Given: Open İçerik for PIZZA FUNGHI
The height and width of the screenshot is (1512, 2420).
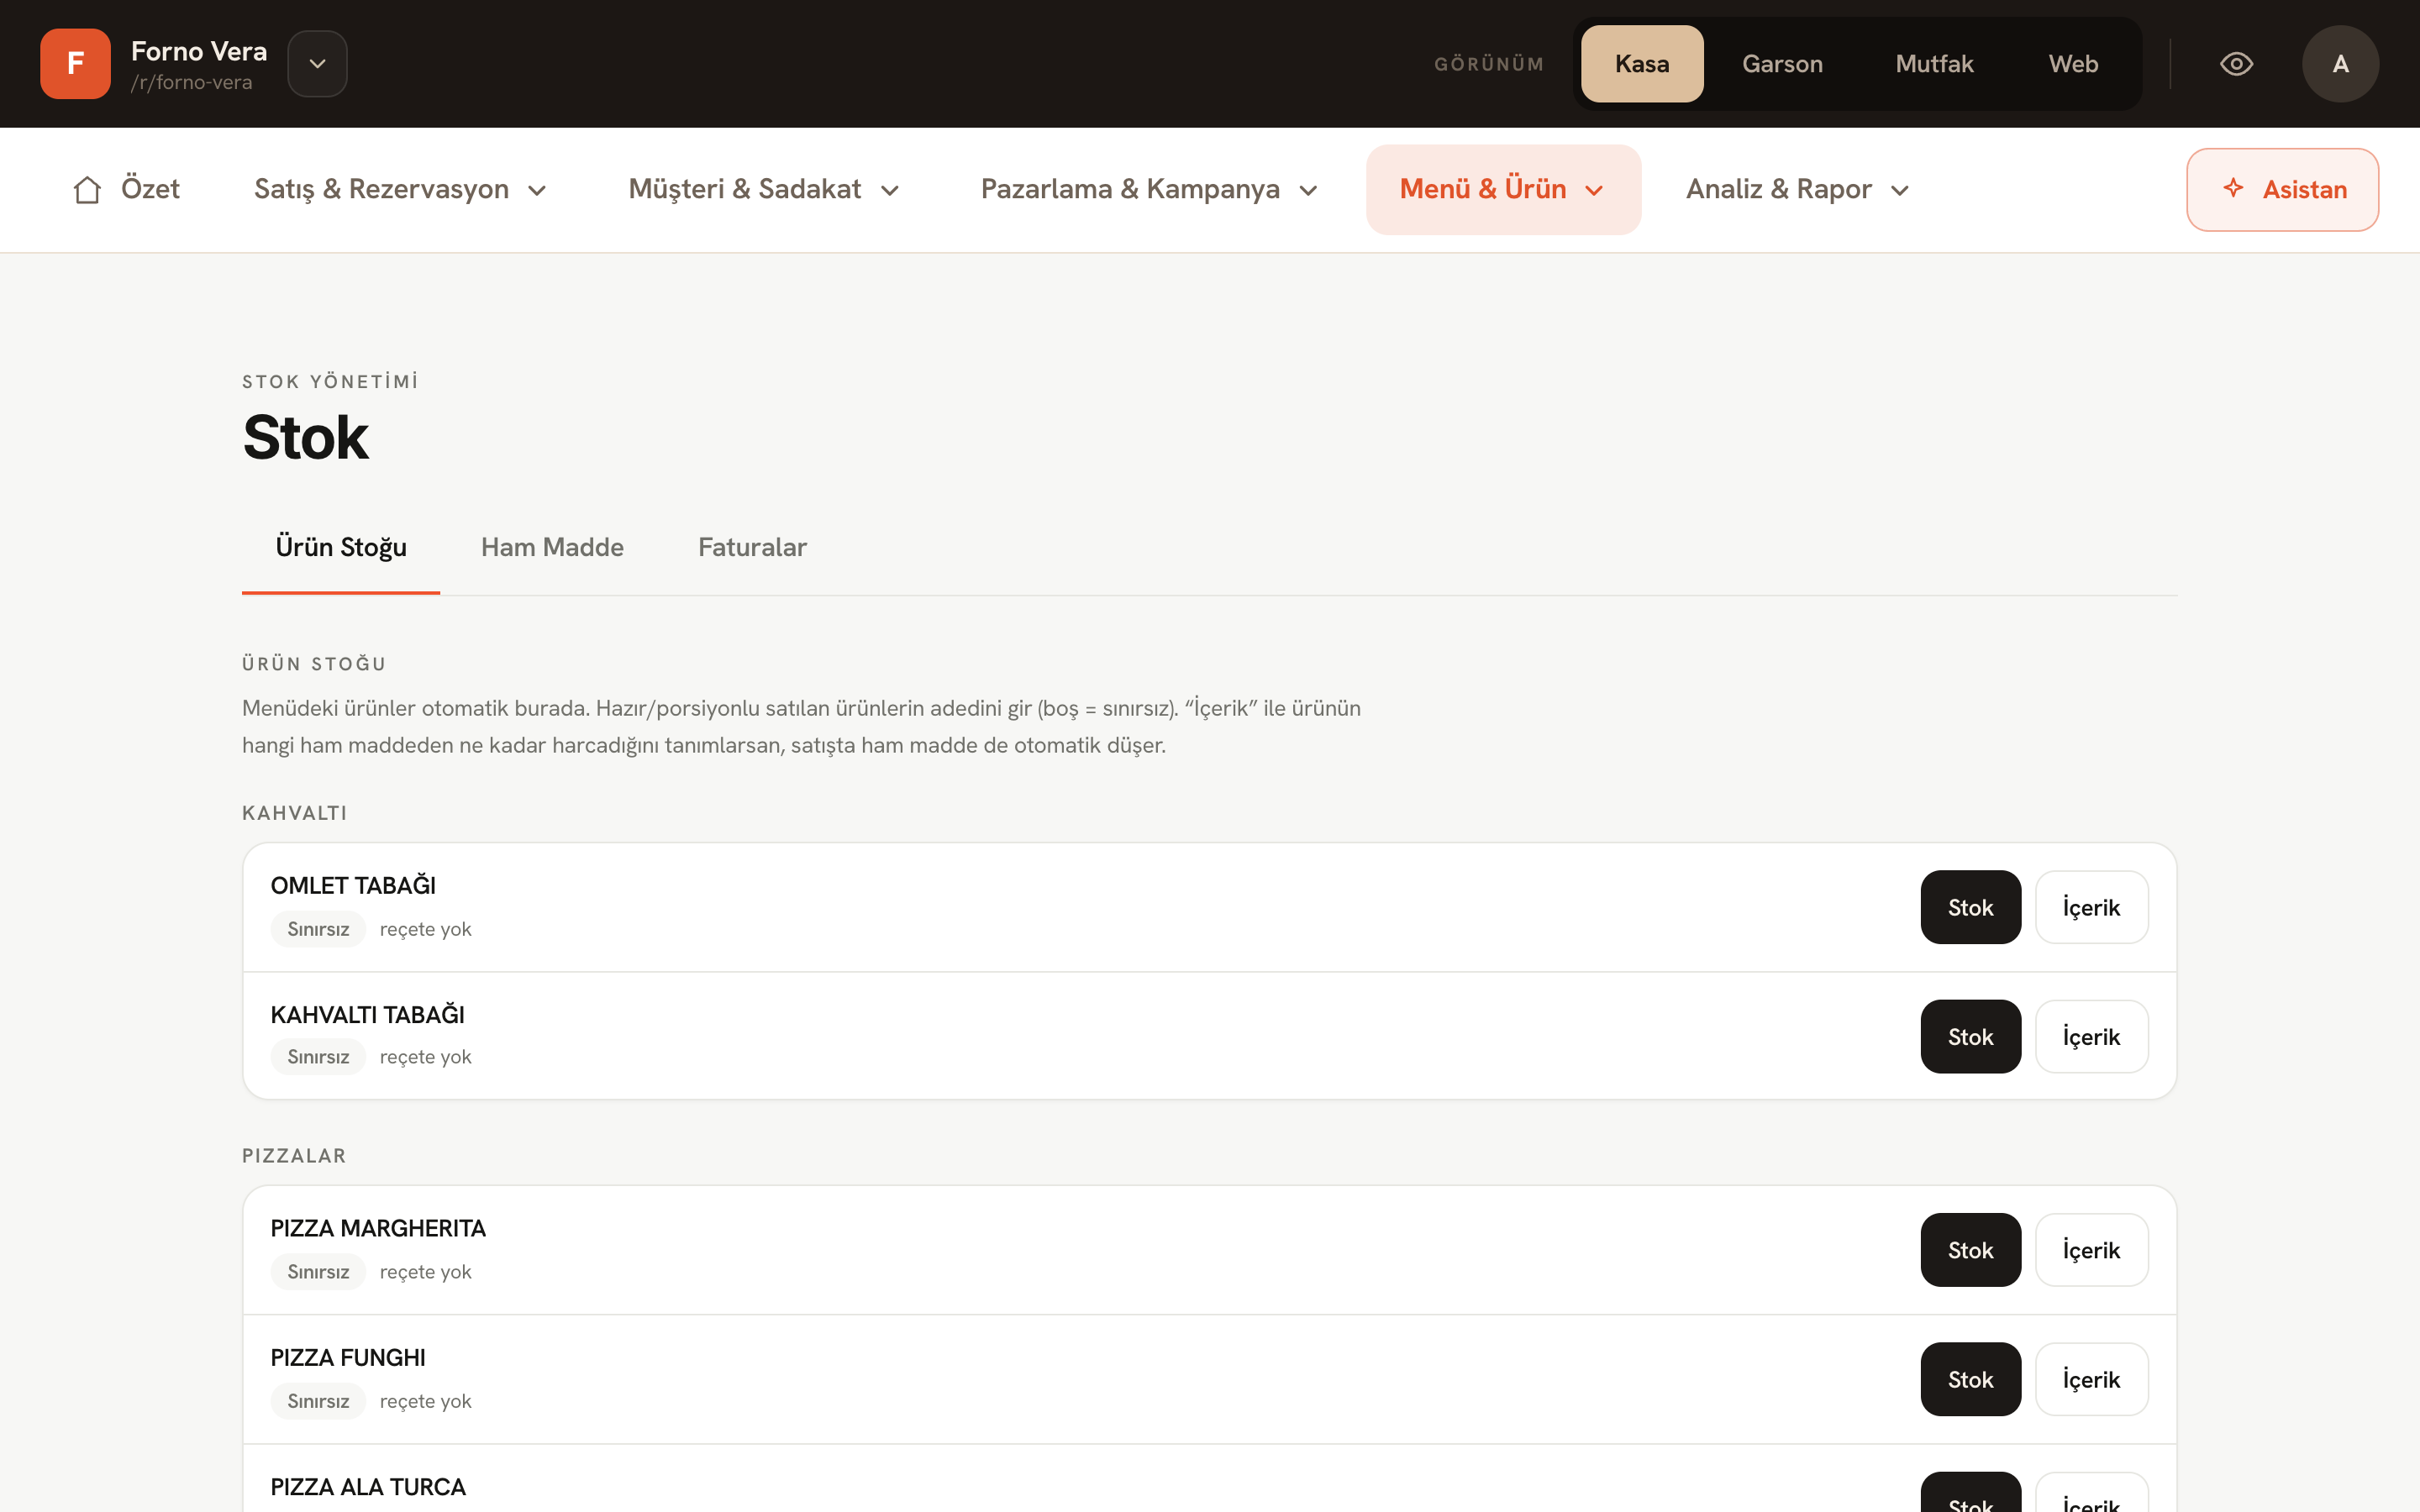Looking at the screenshot, I should tap(2091, 1379).
